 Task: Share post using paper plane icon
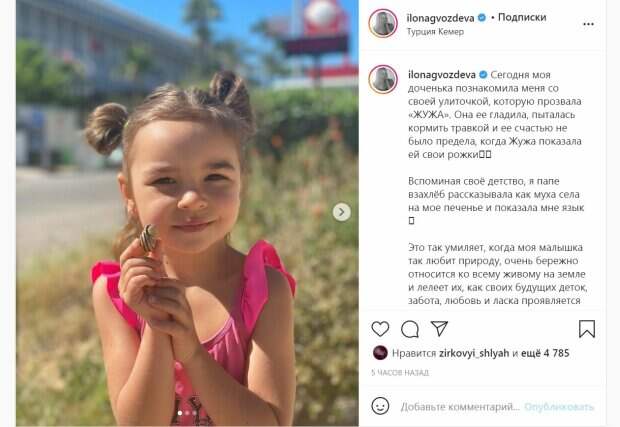tap(439, 329)
